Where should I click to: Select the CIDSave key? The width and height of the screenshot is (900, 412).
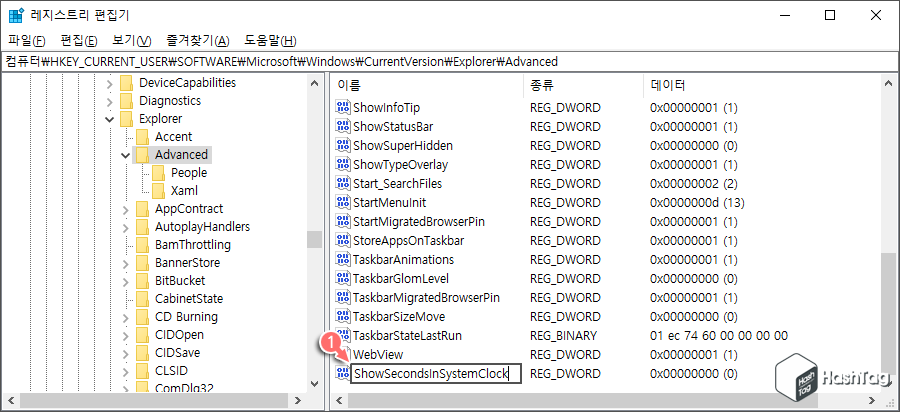(179, 353)
